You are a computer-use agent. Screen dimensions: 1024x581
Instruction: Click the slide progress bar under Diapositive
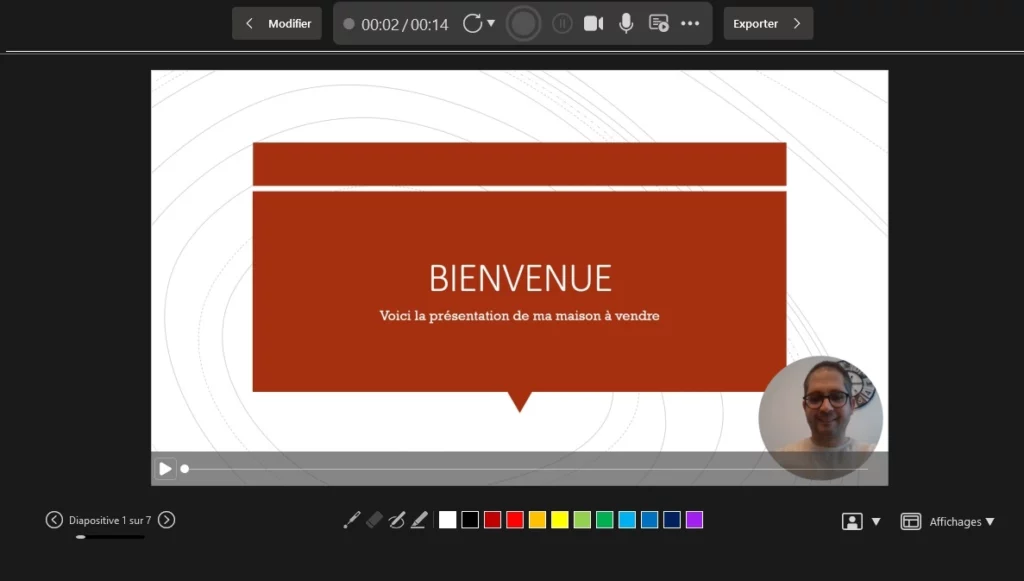(110, 537)
